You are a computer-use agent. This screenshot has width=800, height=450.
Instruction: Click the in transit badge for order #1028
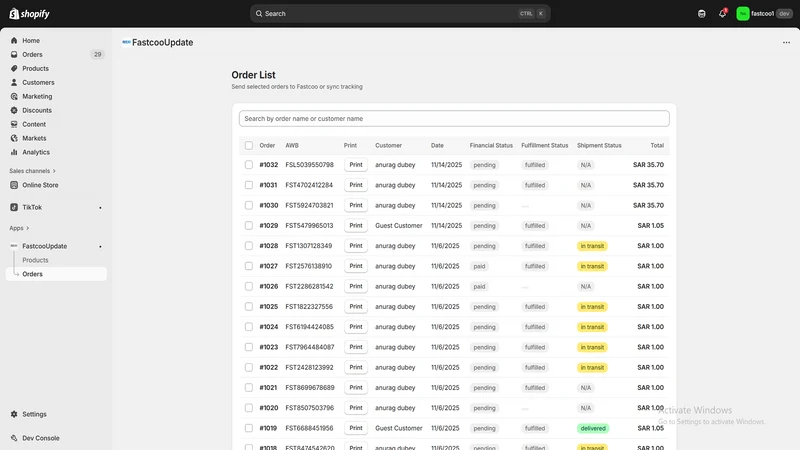tap(592, 246)
